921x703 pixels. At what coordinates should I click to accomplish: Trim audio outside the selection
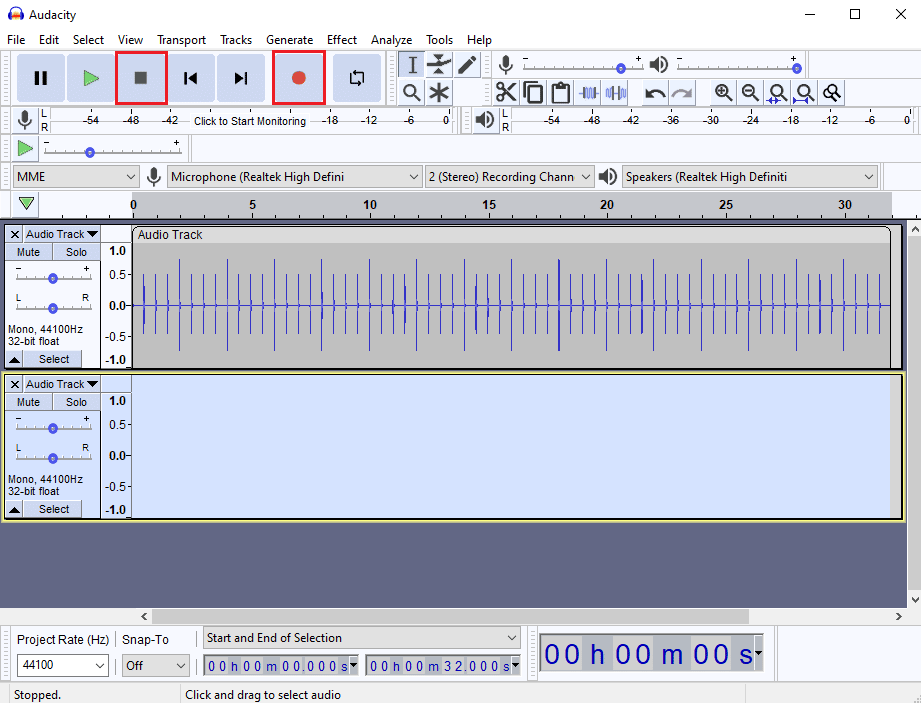tap(588, 92)
